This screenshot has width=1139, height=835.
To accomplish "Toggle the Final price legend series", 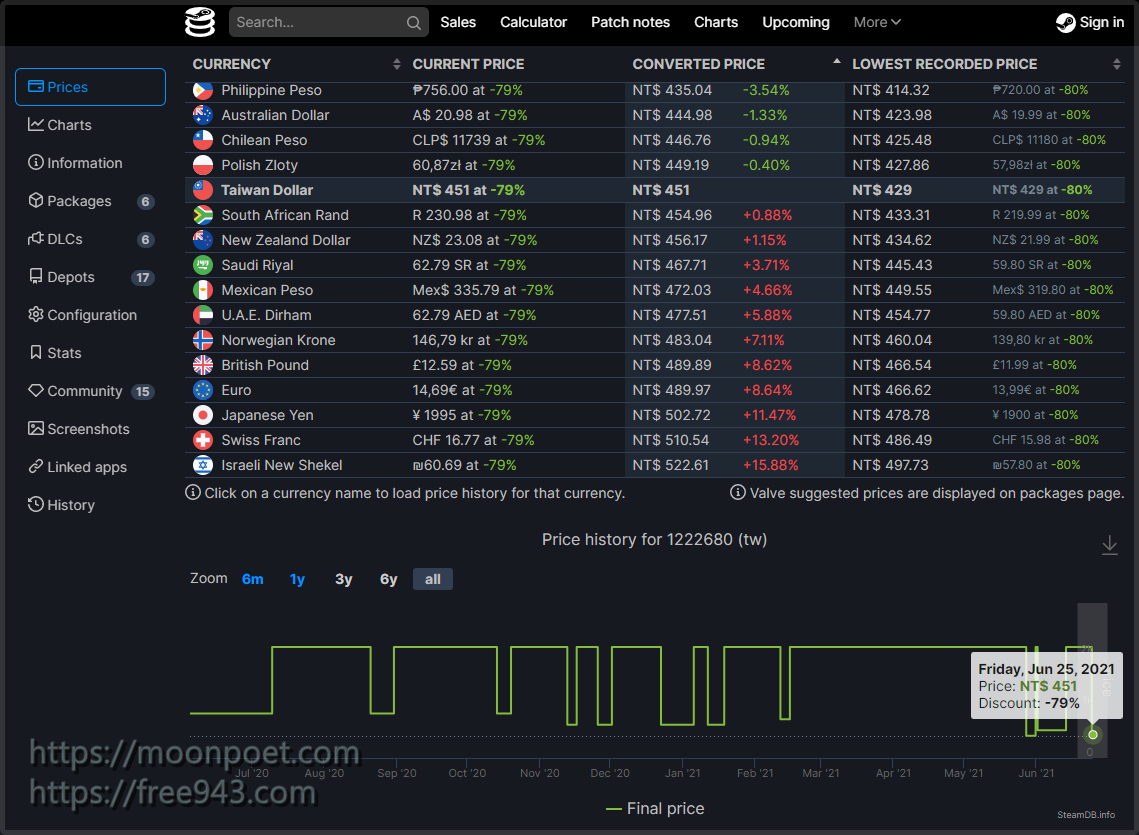I will point(655,808).
